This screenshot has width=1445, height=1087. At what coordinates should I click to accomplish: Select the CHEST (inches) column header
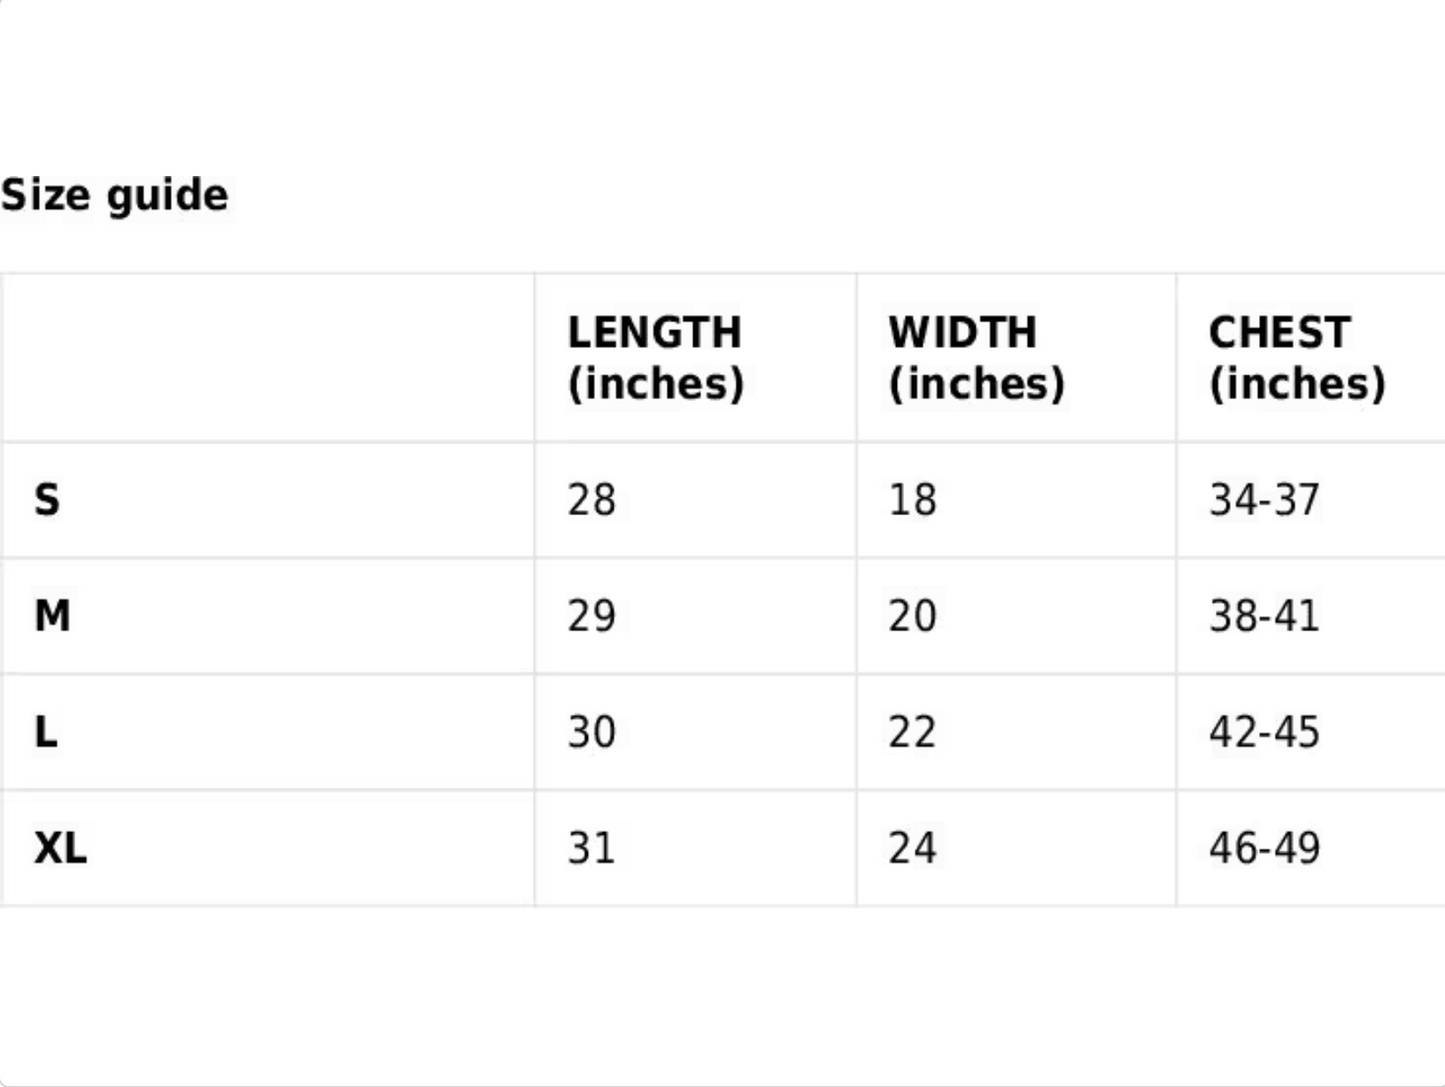(1297, 358)
